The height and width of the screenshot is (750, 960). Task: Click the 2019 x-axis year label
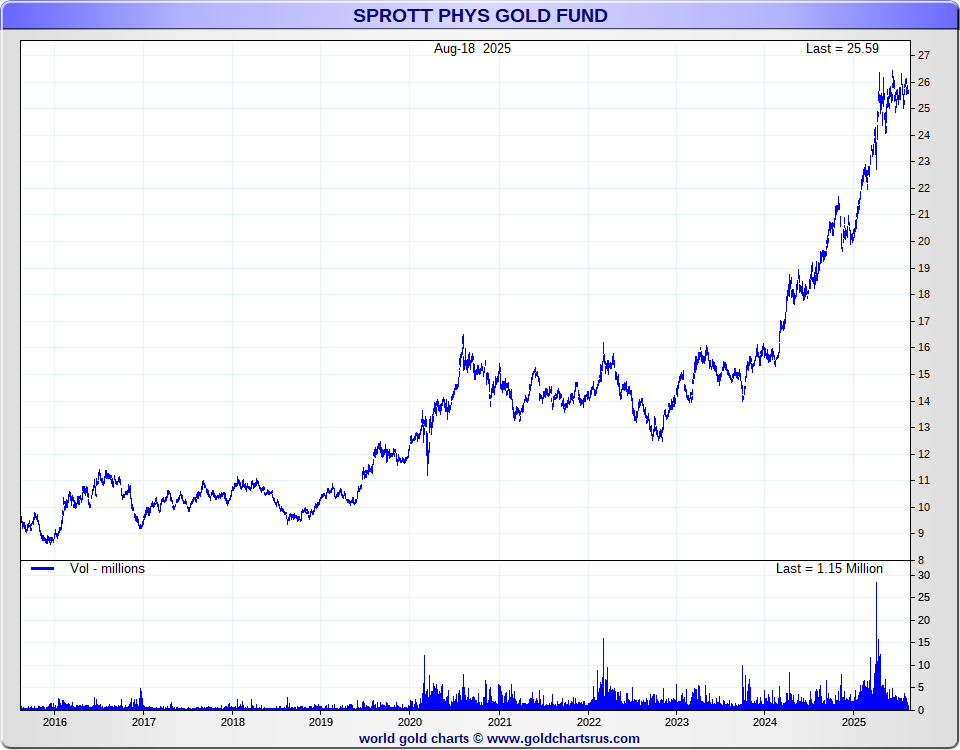click(x=321, y=722)
